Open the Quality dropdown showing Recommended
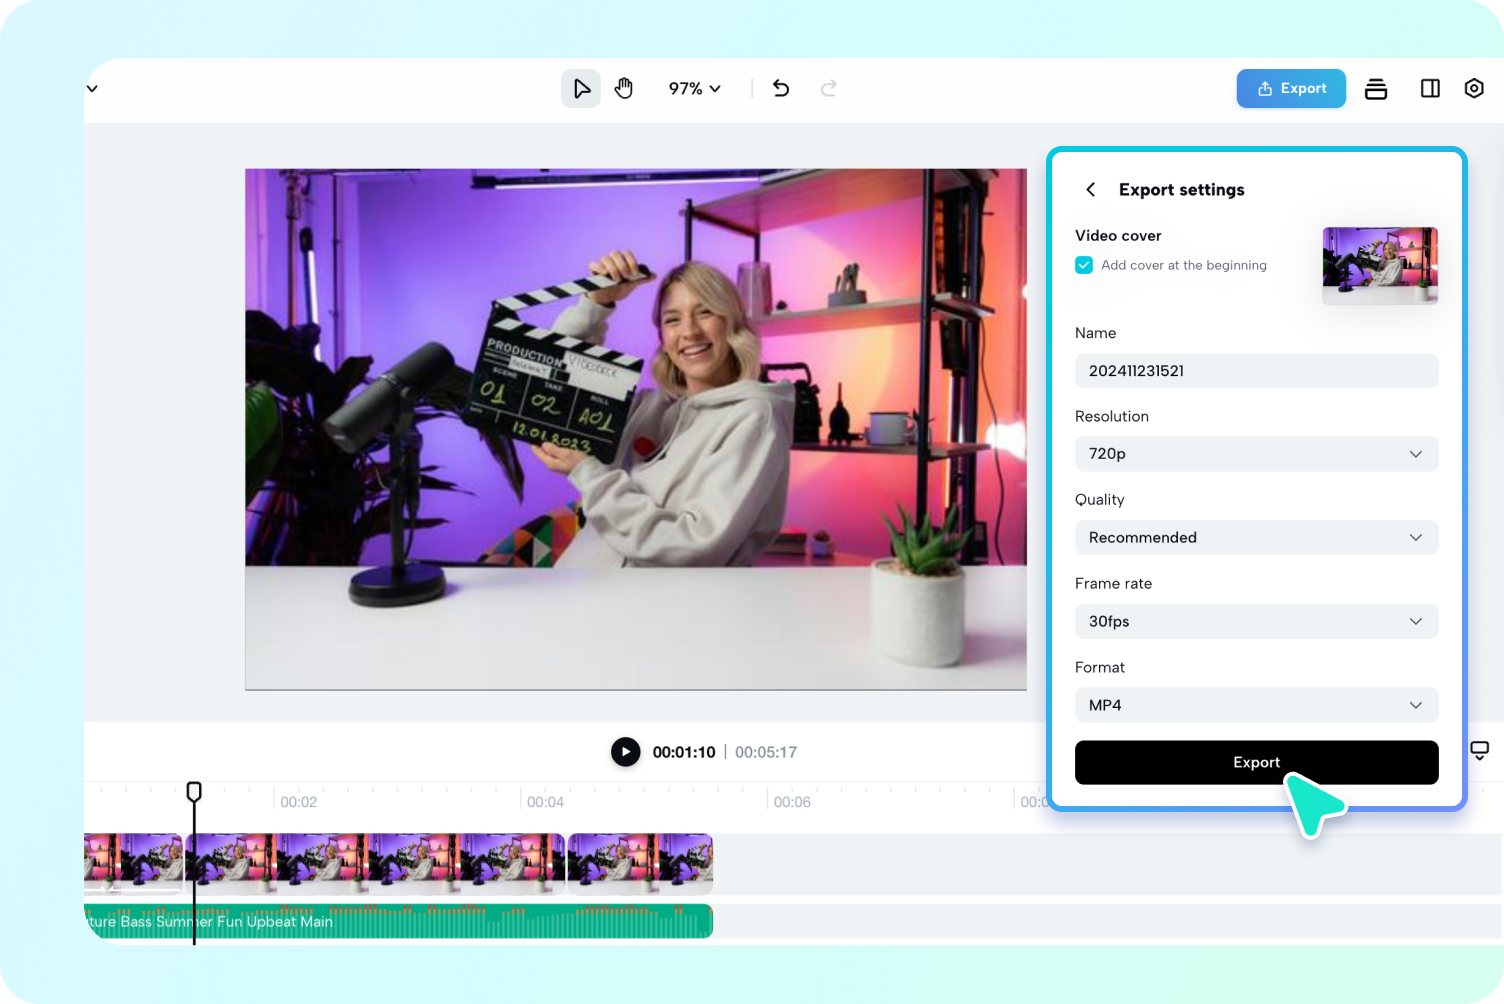Screen dimensions: 1504x1004 pos(1256,537)
